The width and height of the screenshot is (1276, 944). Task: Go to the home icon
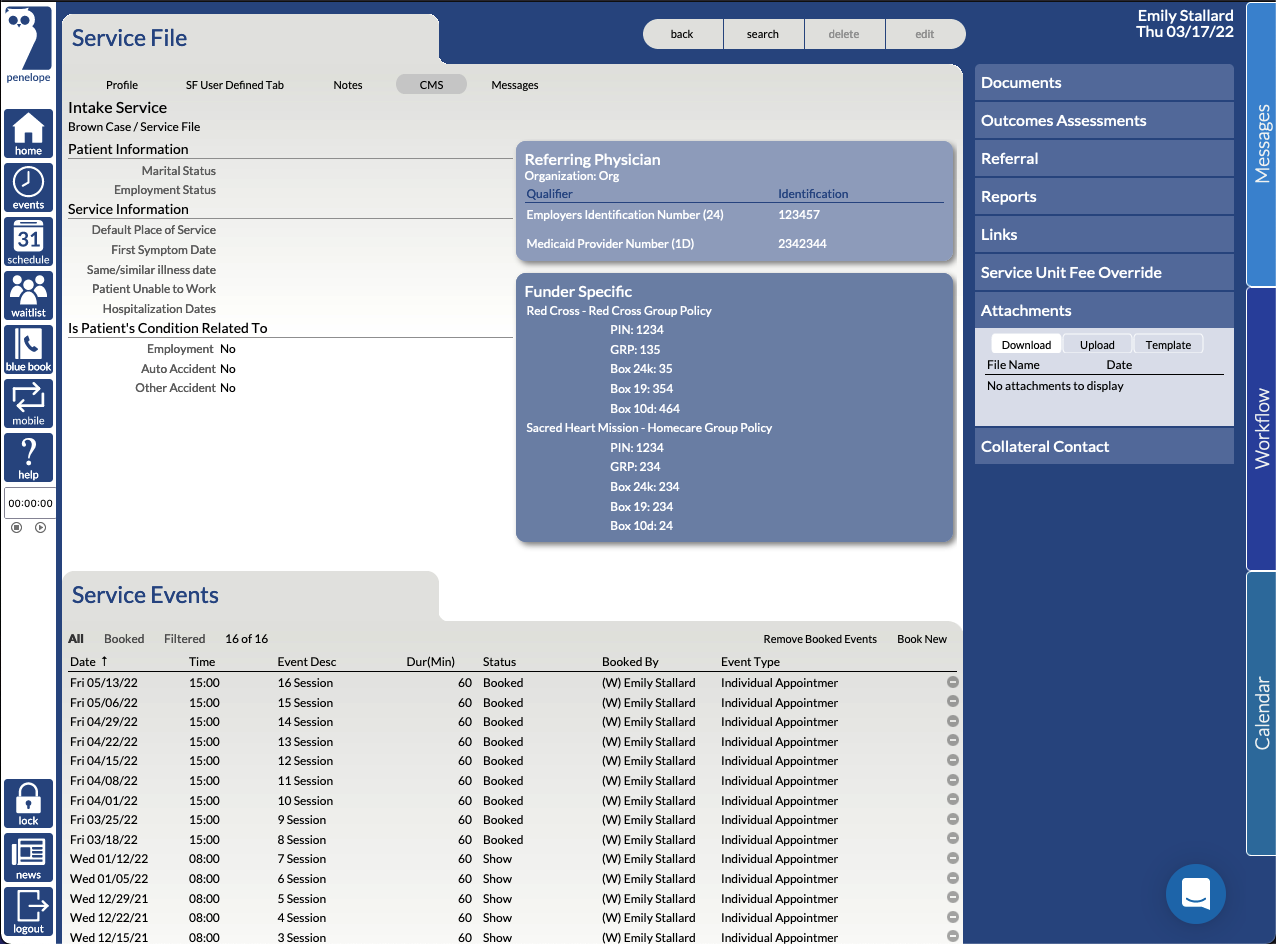(29, 134)
